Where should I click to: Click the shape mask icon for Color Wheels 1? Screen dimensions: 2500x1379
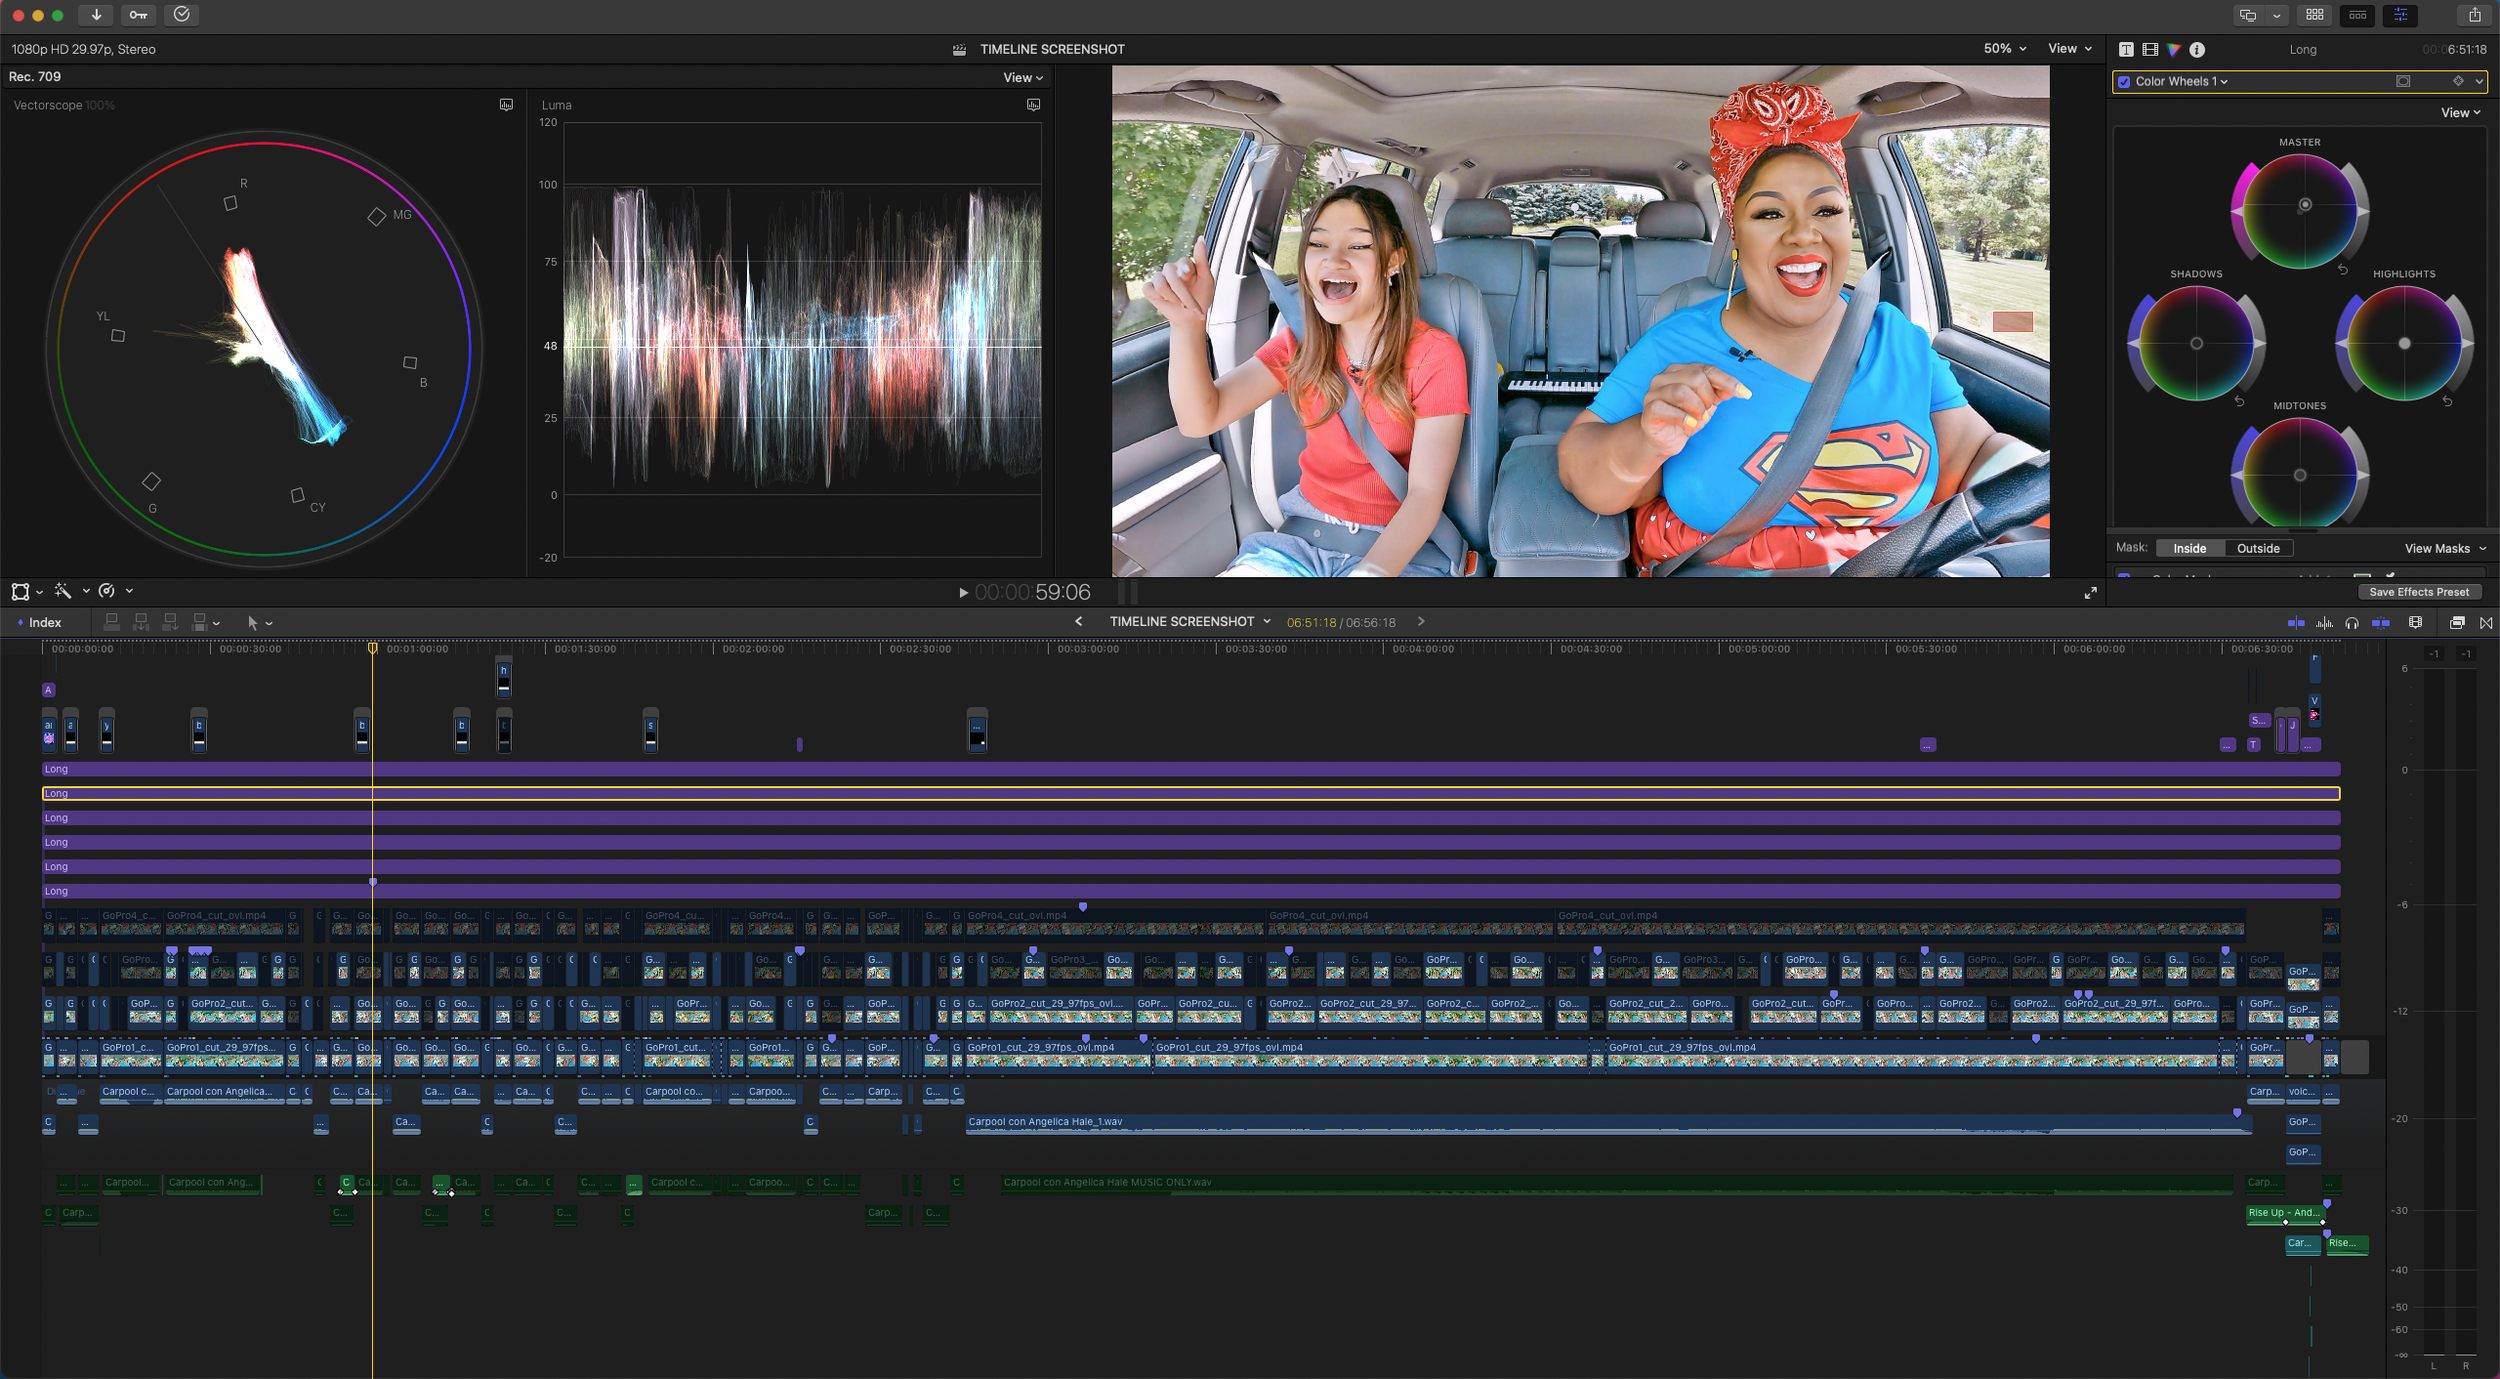[x=2403, y=81]
